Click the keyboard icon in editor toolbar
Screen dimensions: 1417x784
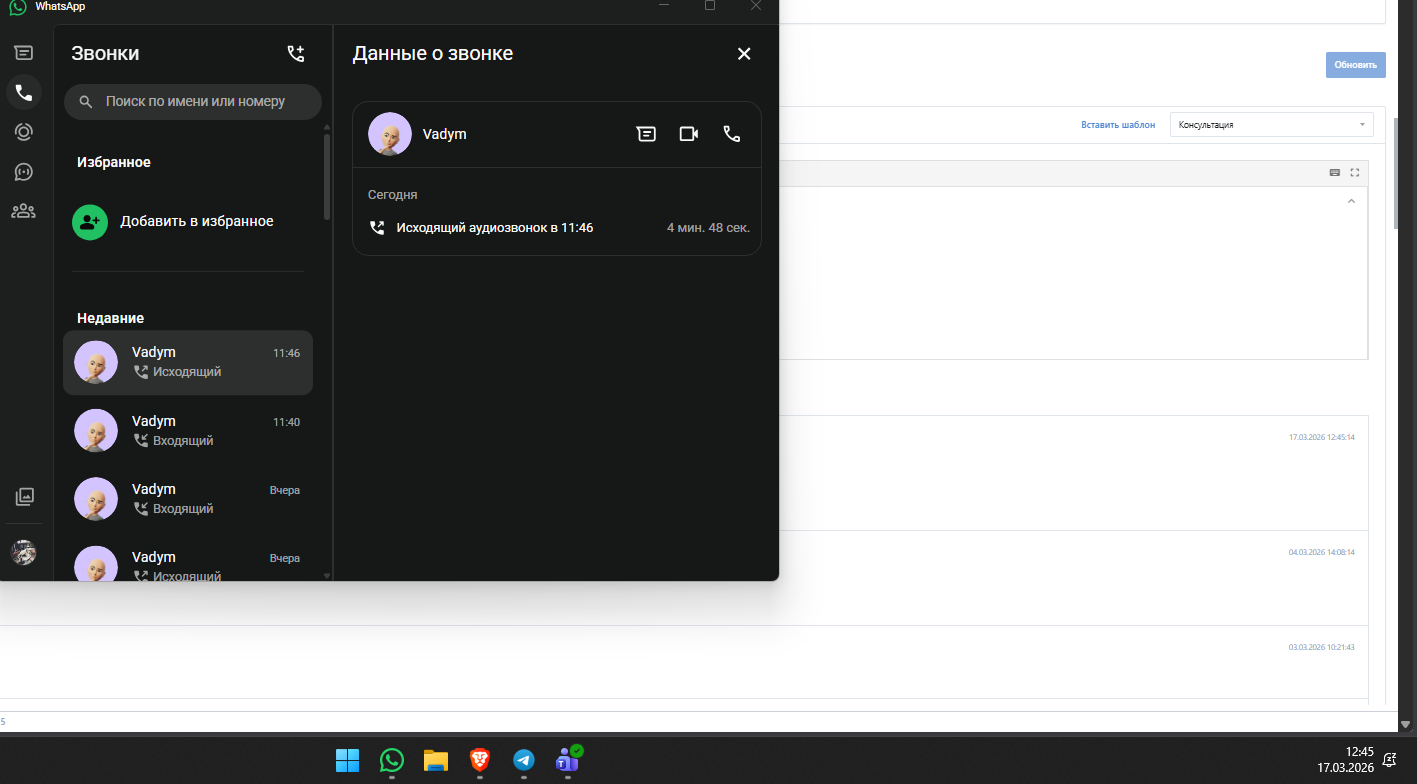tap(1335, 172)
